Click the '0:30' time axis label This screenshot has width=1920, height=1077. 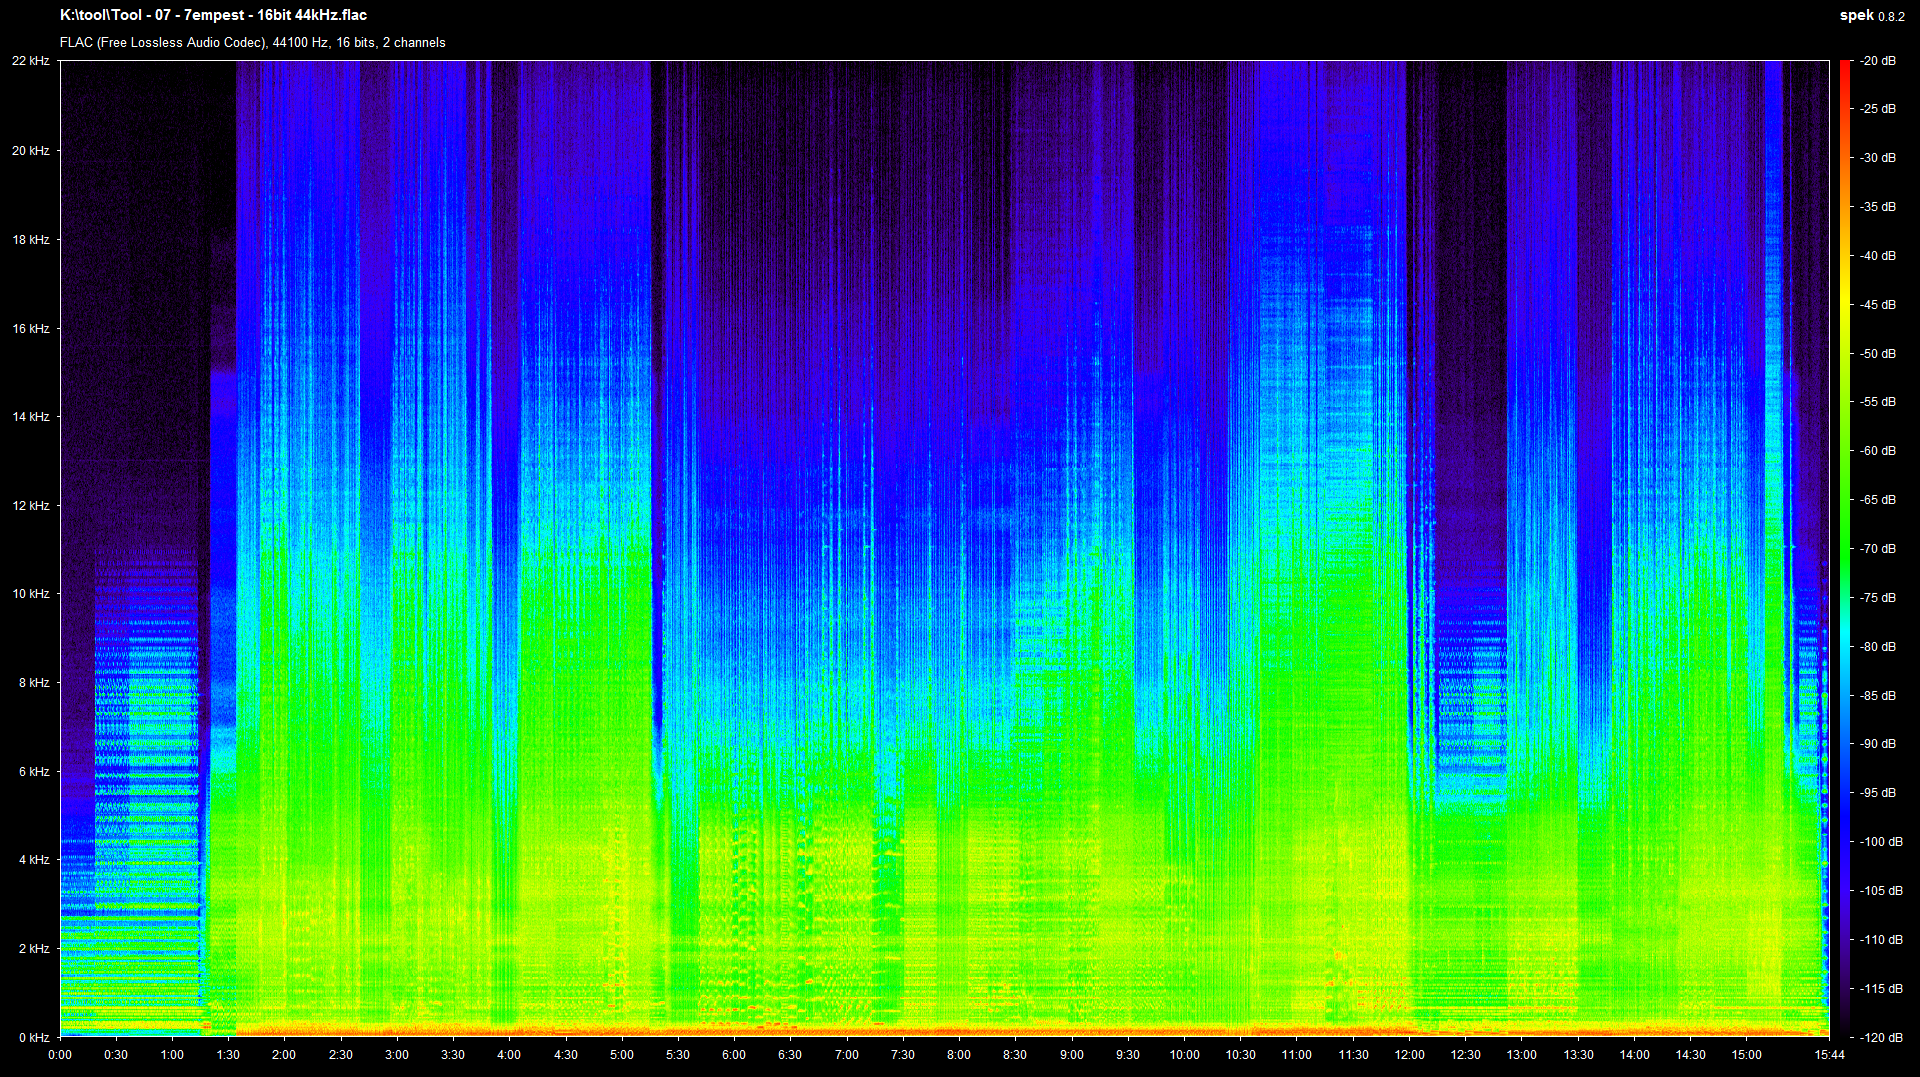coord(116,1055)
